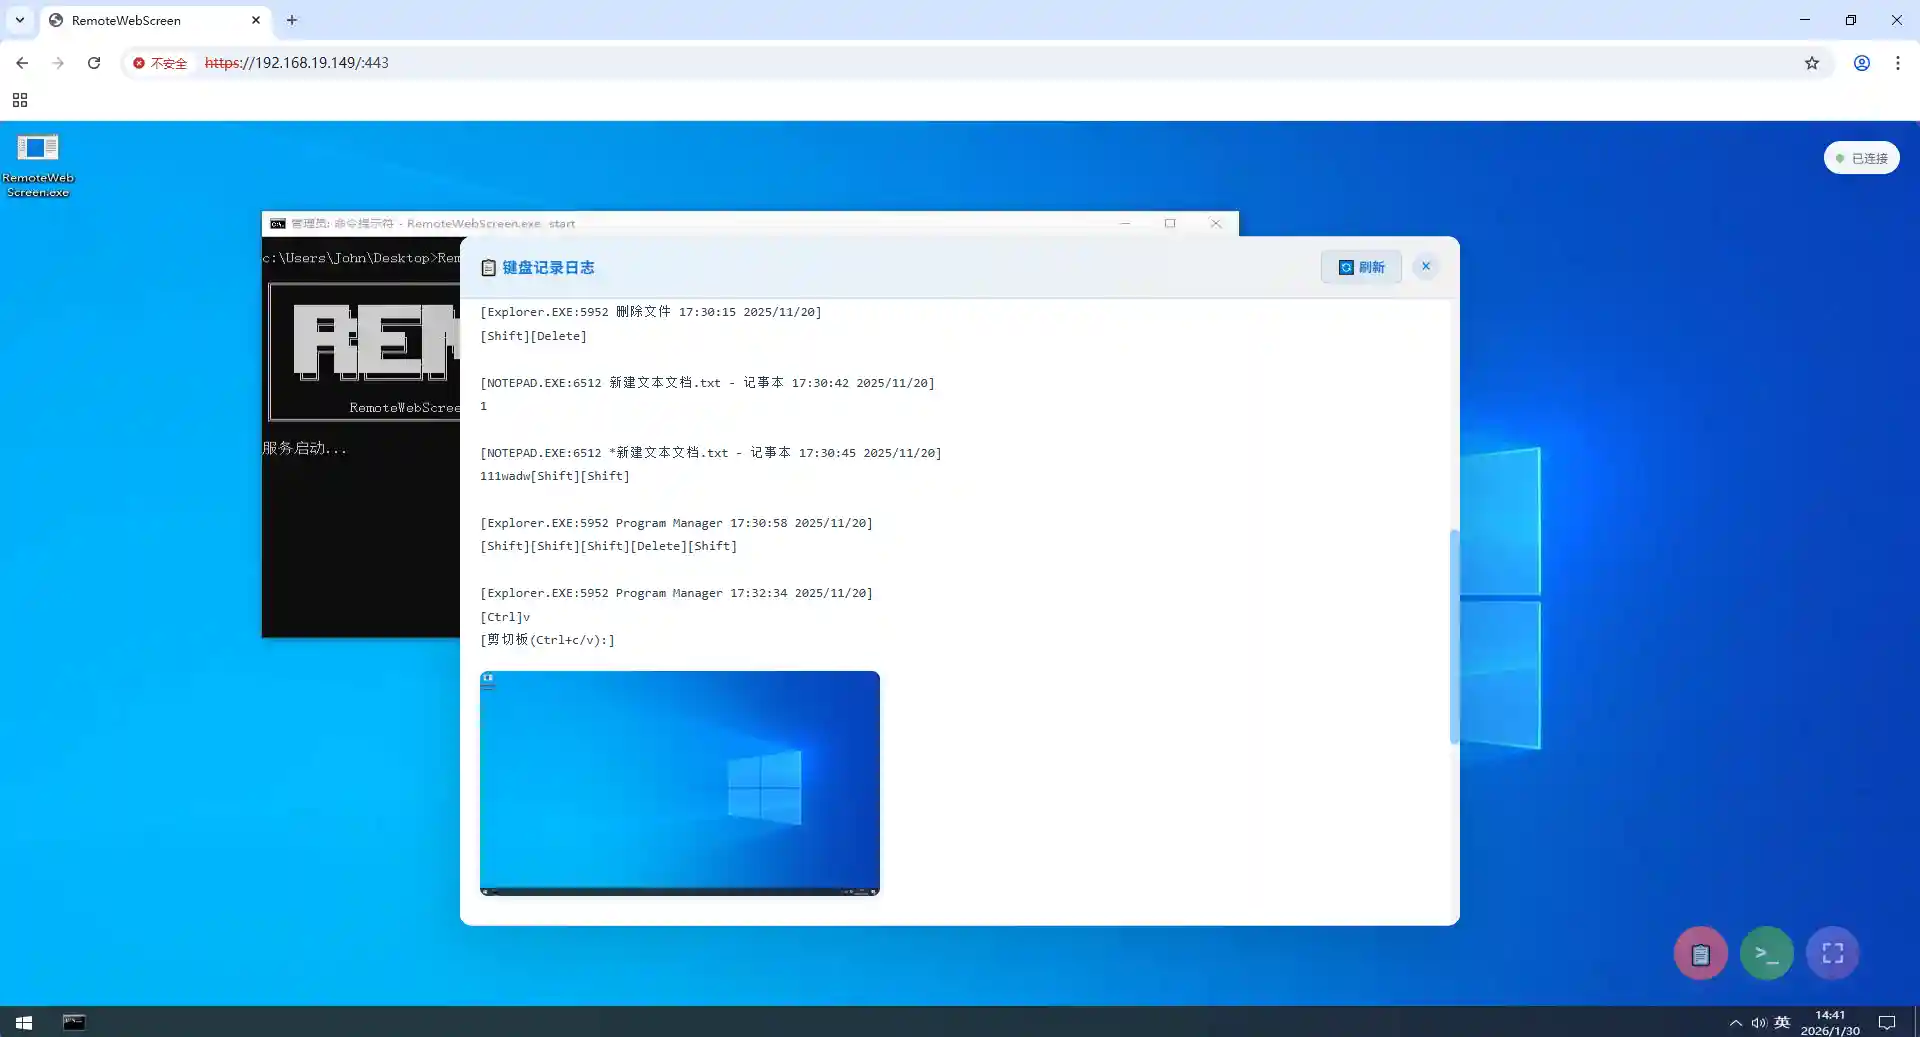Open the Chrome three-dot menu
Screen dimensions: 1920x1037
[x=1897, y=63]
